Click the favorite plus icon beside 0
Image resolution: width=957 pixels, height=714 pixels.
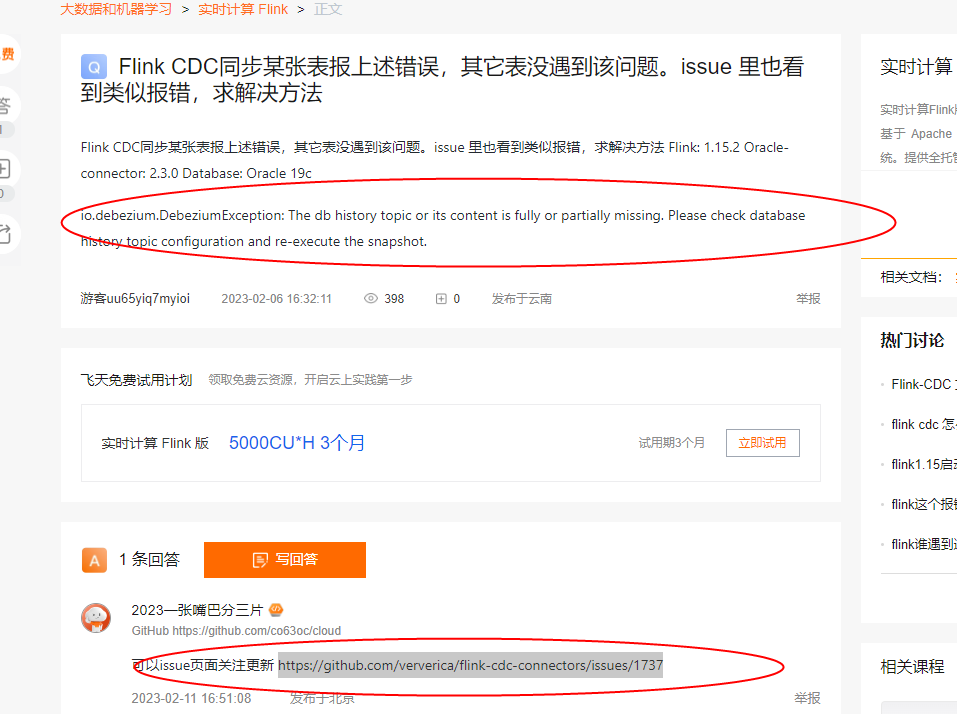tap(441, 298)
